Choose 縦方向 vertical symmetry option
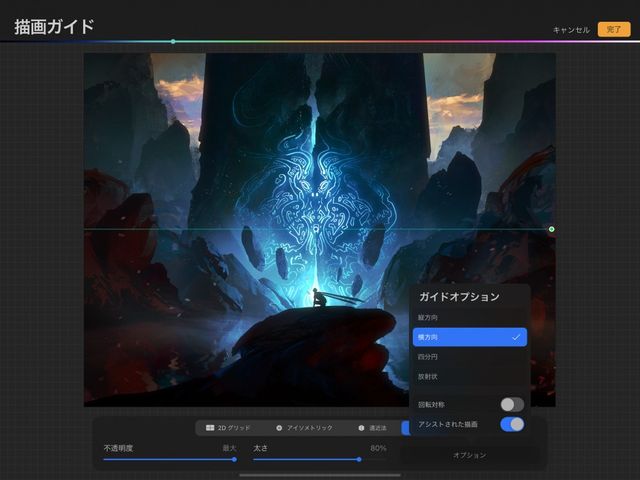The image size is (640, 480). pos(470,318)
